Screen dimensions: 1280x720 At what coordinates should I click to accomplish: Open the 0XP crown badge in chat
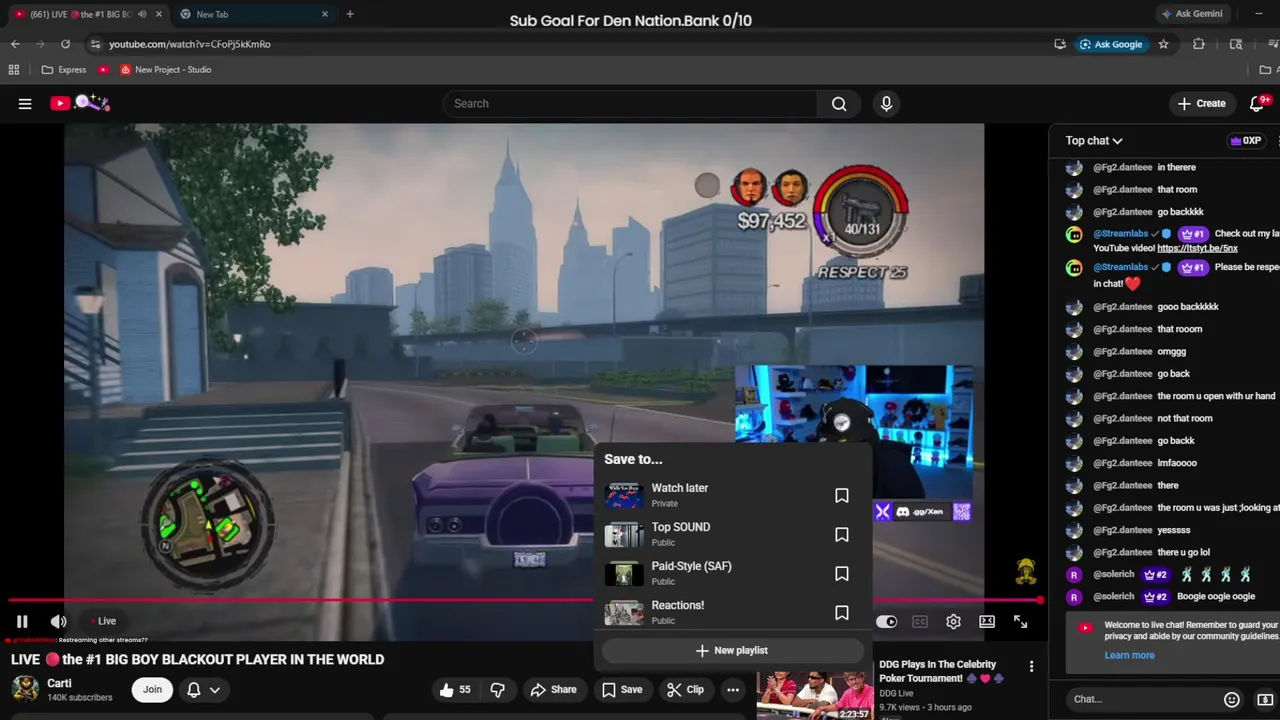point(1245,141)
